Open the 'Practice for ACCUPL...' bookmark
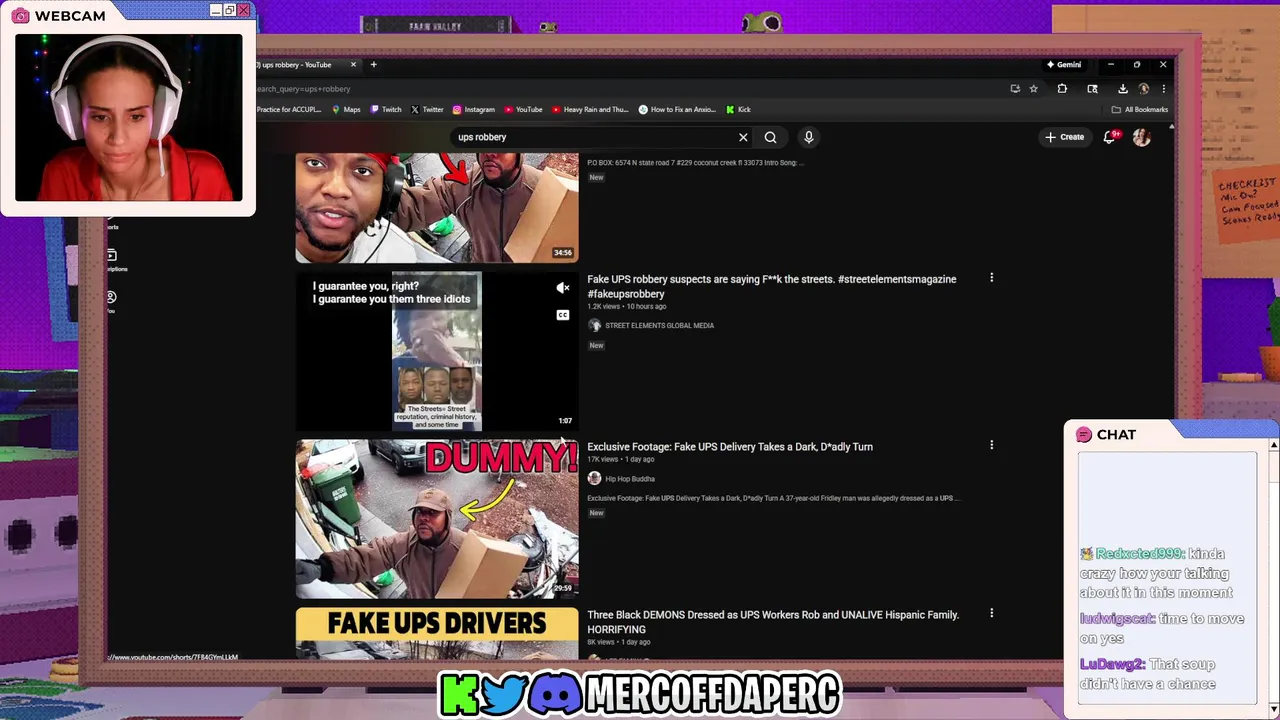This screenshot has width=1280, height=720. pos(288,110)
